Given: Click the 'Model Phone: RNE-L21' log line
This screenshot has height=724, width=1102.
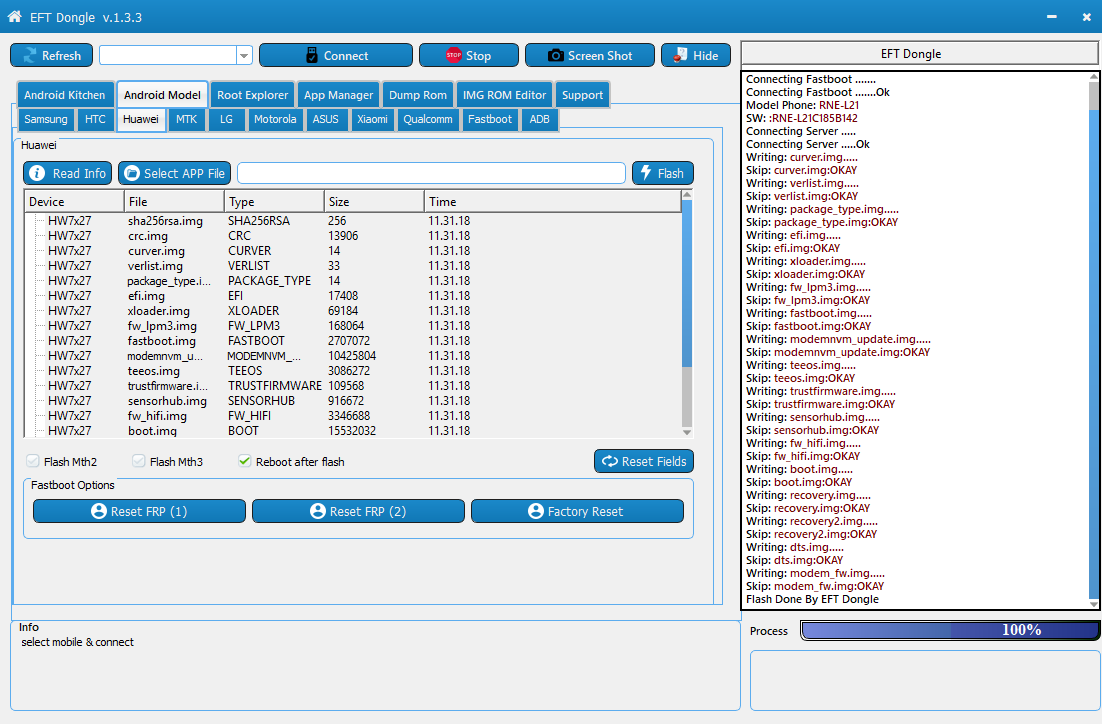Looking at the screenshot, I should coord(803,105).
